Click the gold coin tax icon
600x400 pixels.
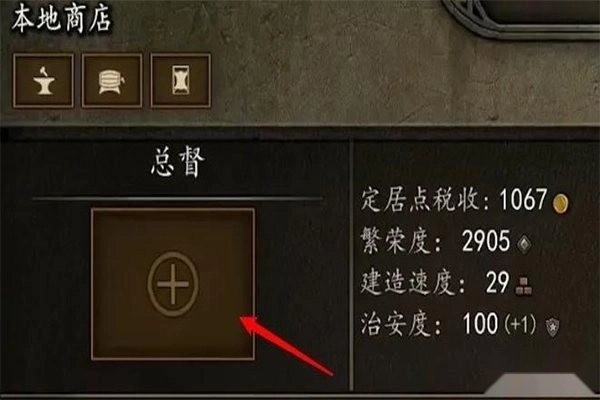click(561, 202)
